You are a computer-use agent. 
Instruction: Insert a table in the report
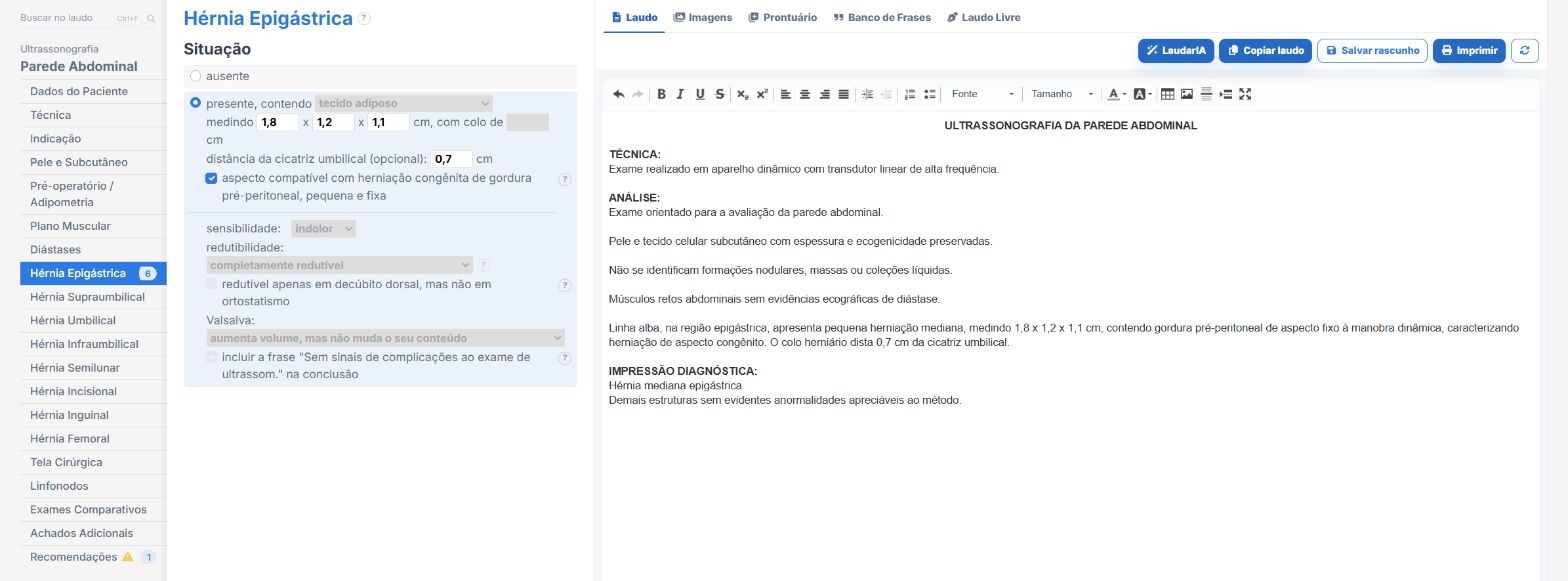(x=1167, y=94)
